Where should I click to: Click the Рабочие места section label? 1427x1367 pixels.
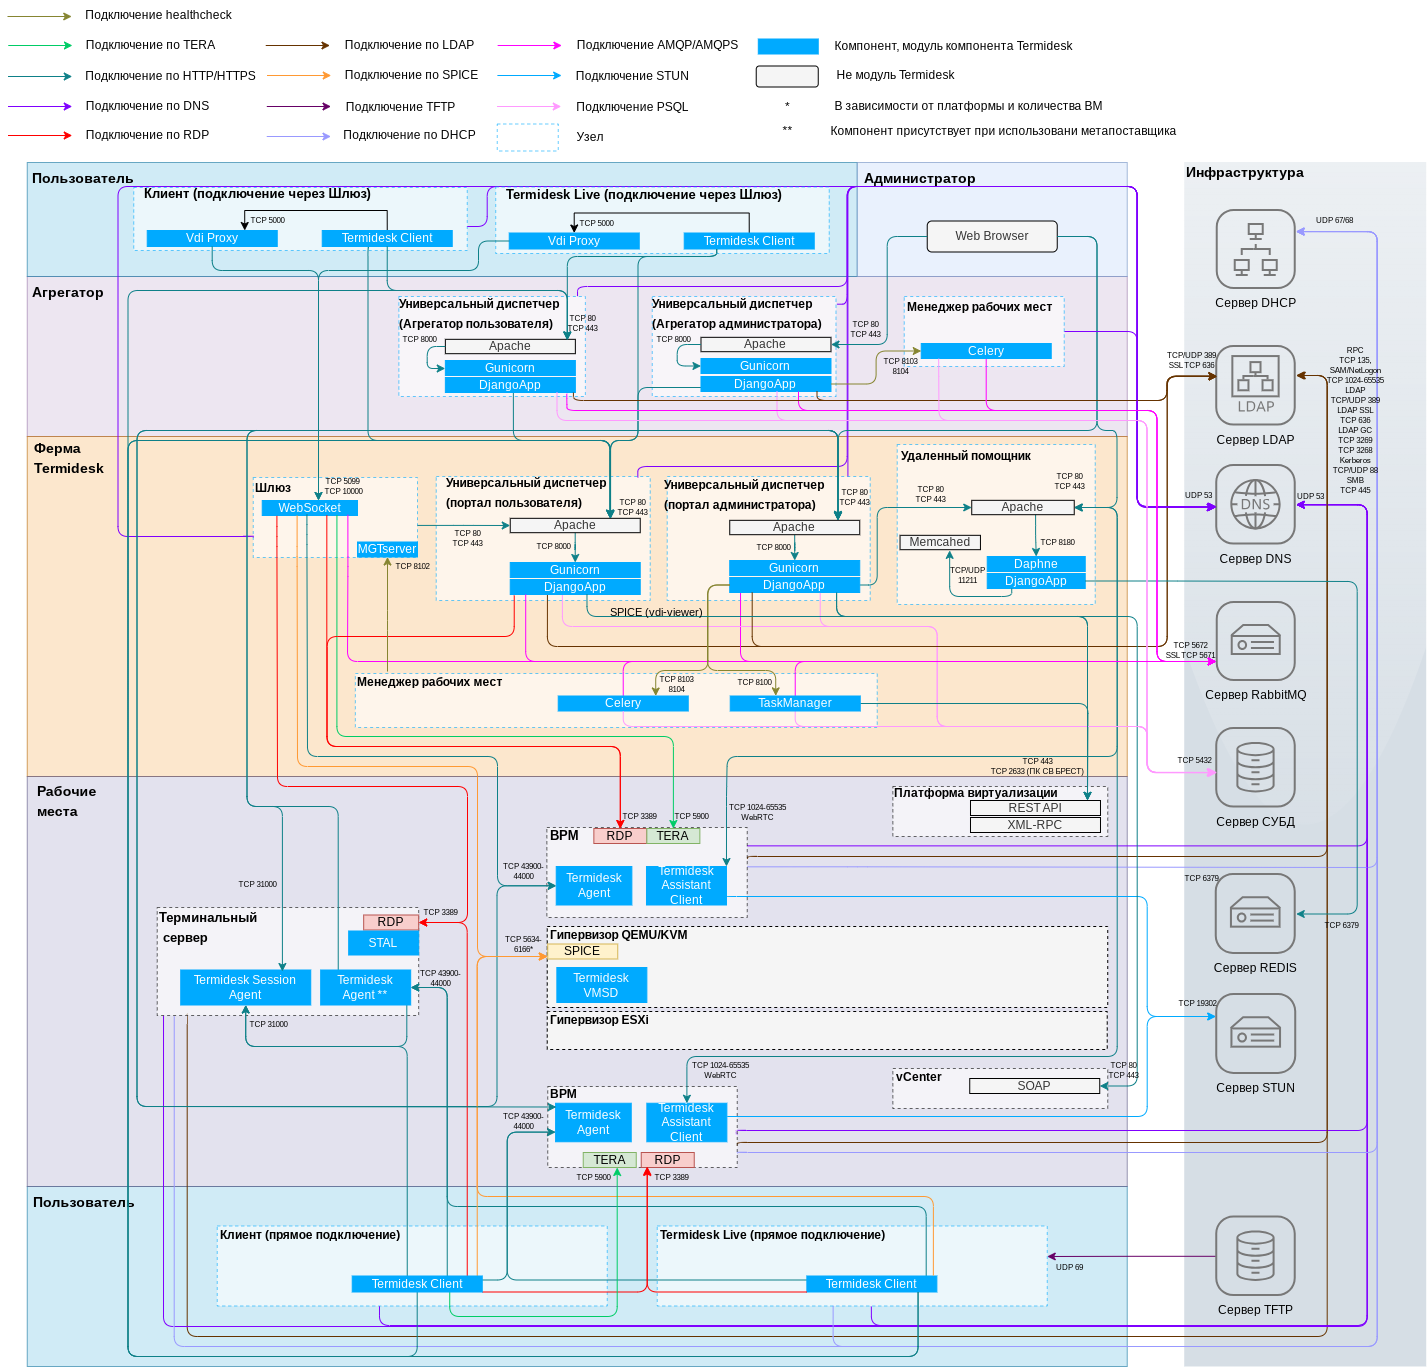pyautogui.click(x=67, y=801)
